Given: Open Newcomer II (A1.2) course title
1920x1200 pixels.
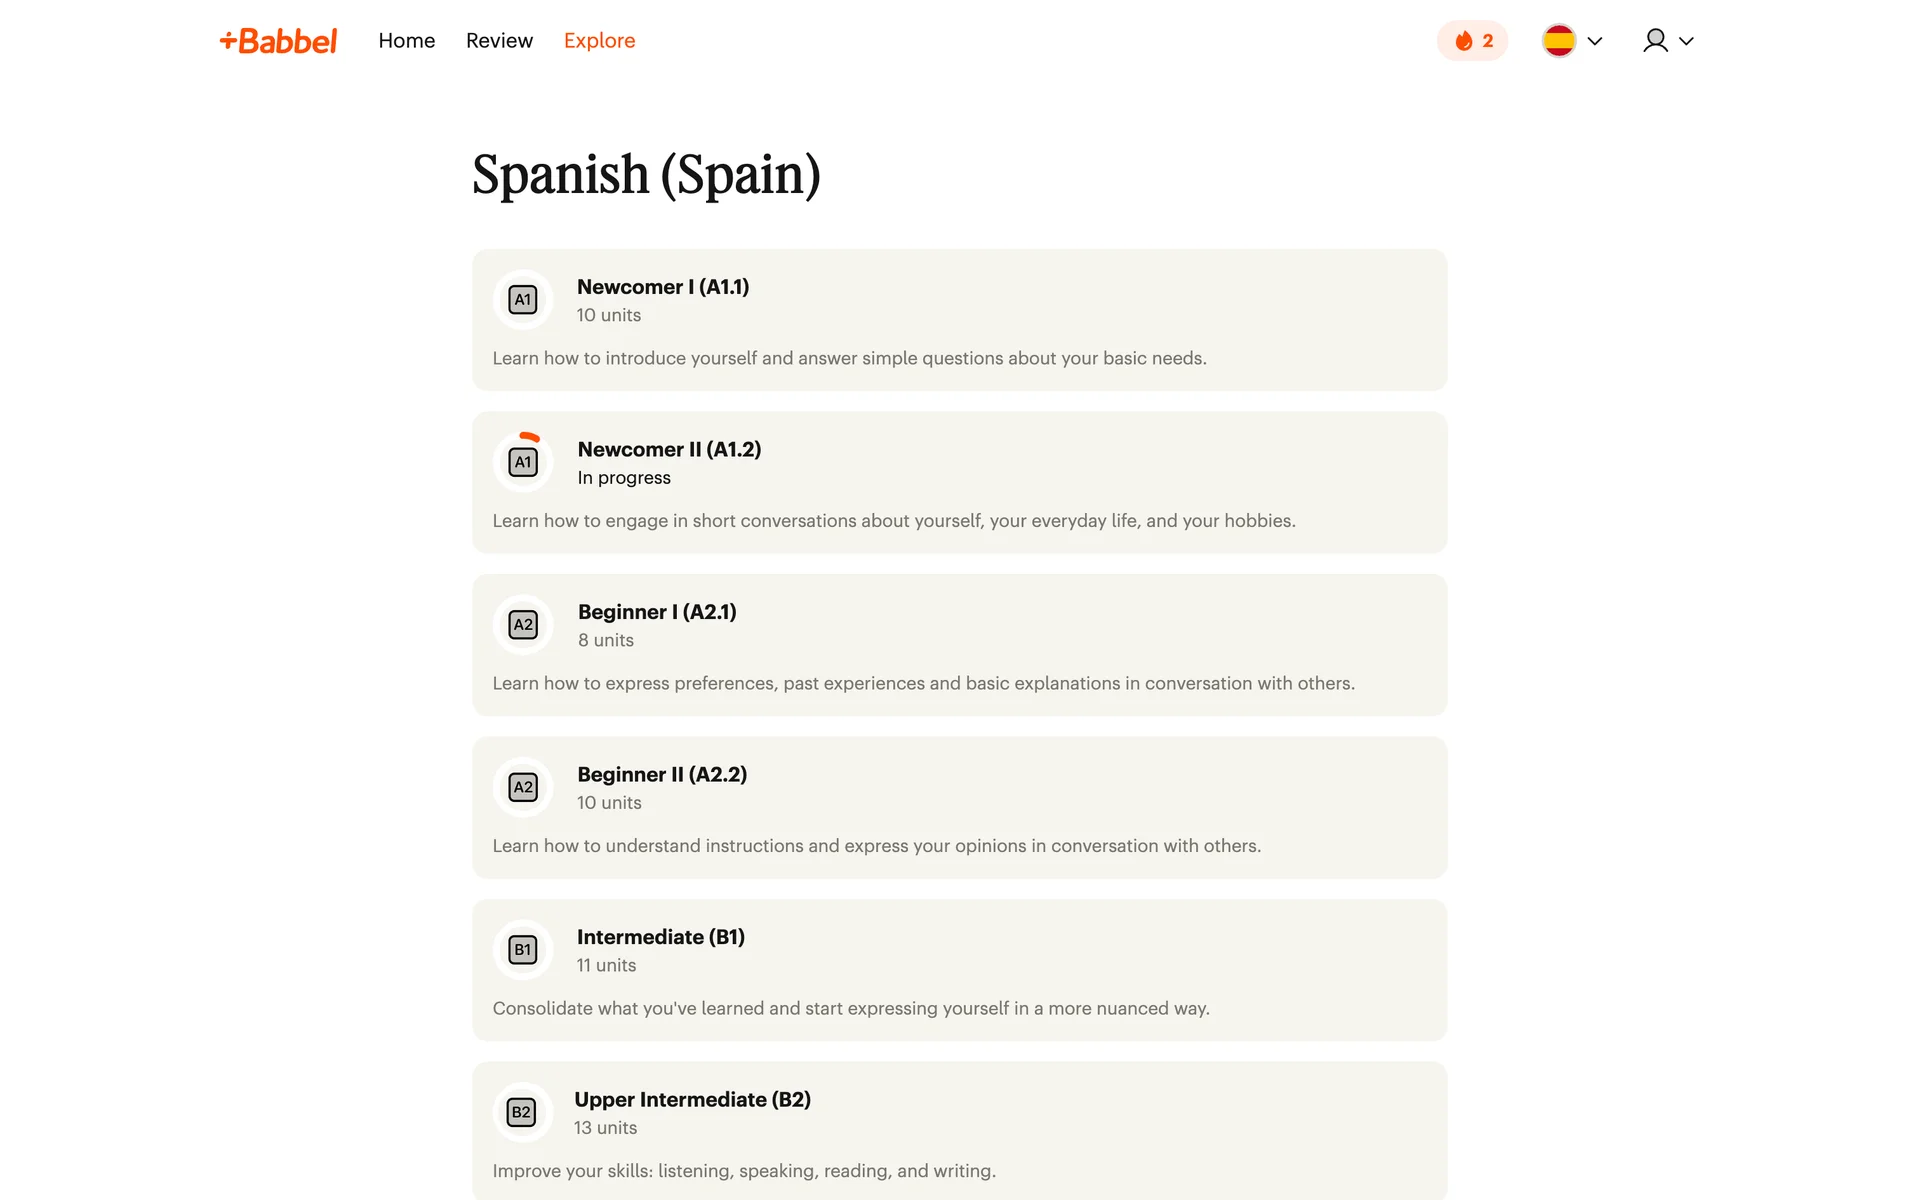Looking at the screenshot, I should click(x=669, y=450).
